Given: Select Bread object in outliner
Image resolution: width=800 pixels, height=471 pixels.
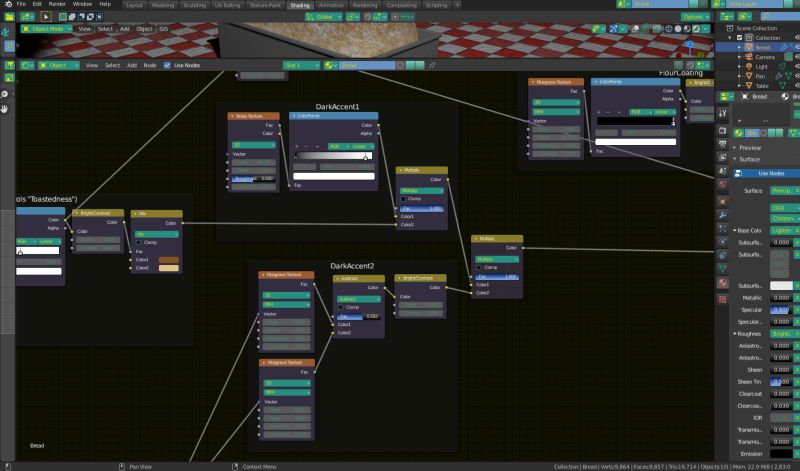Looking at the screenshot, I should coord(763,47).
